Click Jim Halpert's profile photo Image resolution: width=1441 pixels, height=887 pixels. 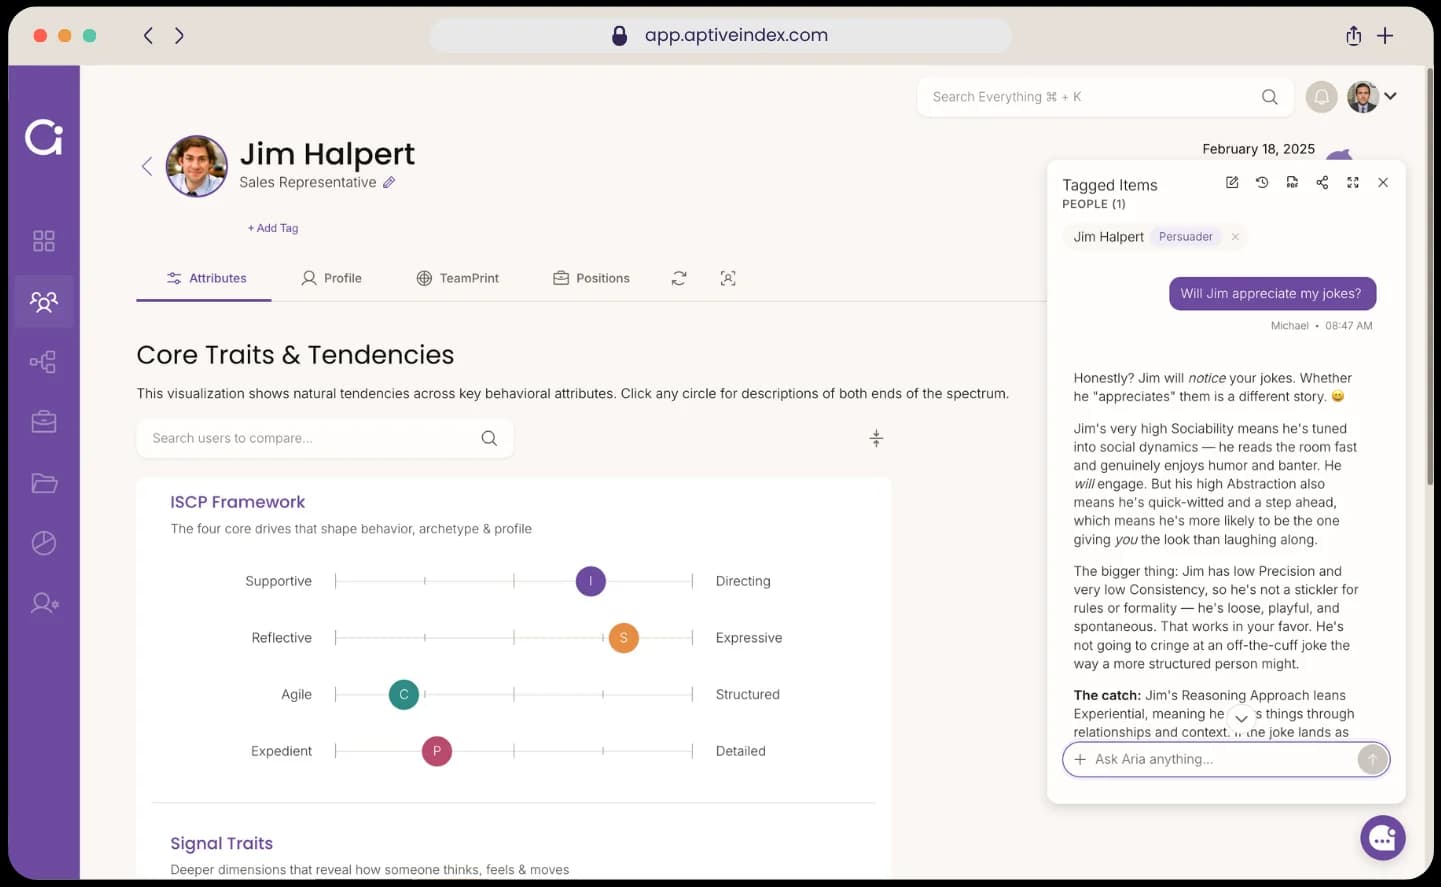(197, 166)
